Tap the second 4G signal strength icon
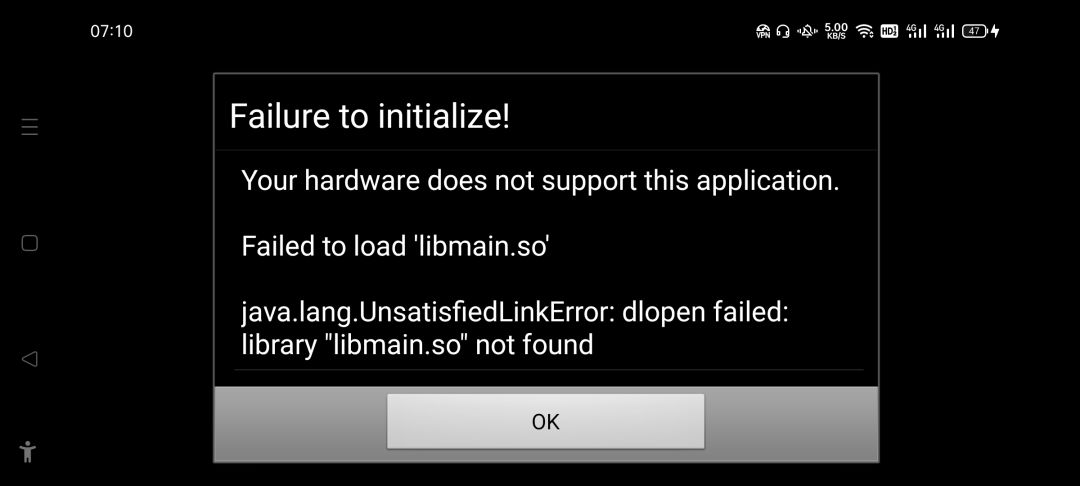 pos(944,31)
